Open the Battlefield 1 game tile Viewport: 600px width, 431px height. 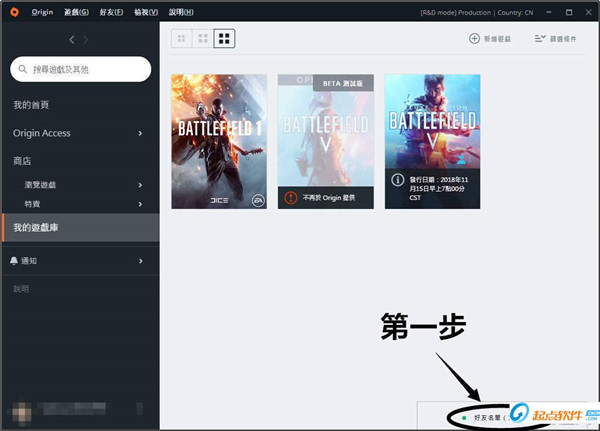click(x=219, y=142)
